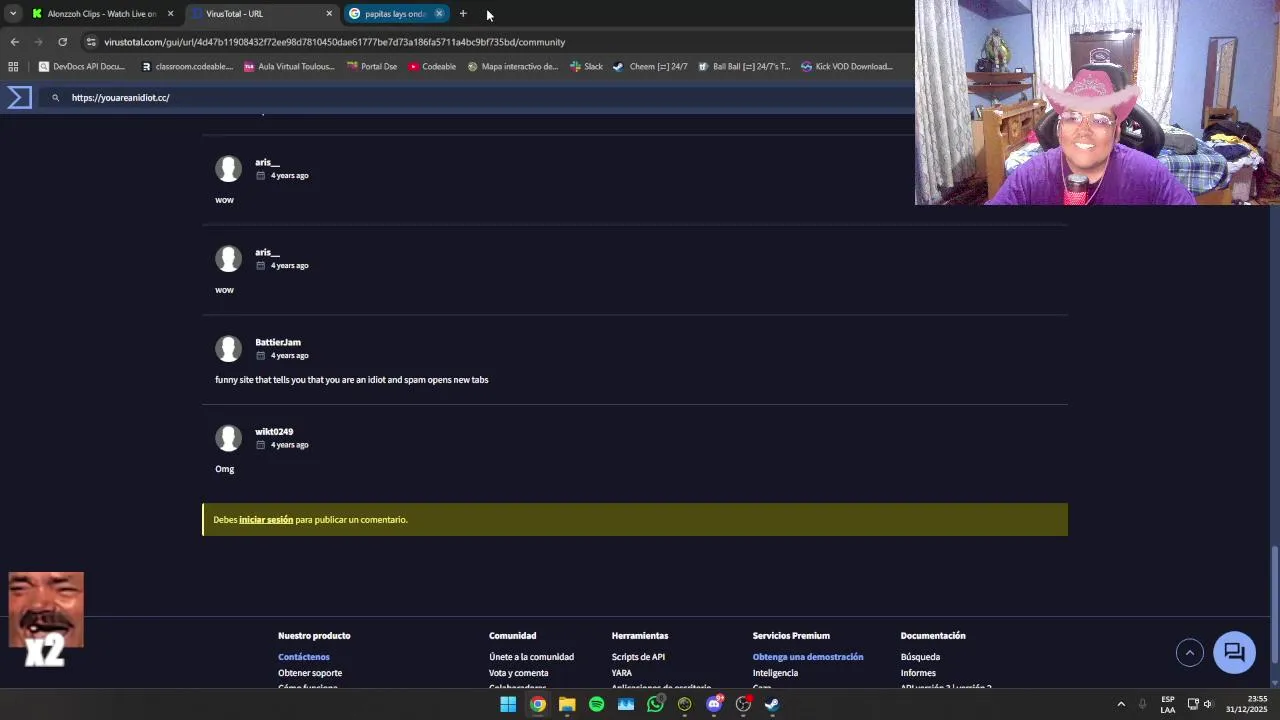Image resolution: width=1280 pixels, height=720 pixels.
Task: Click the search magnifier icon in VirusTotal bar
Action: point(56,98)
